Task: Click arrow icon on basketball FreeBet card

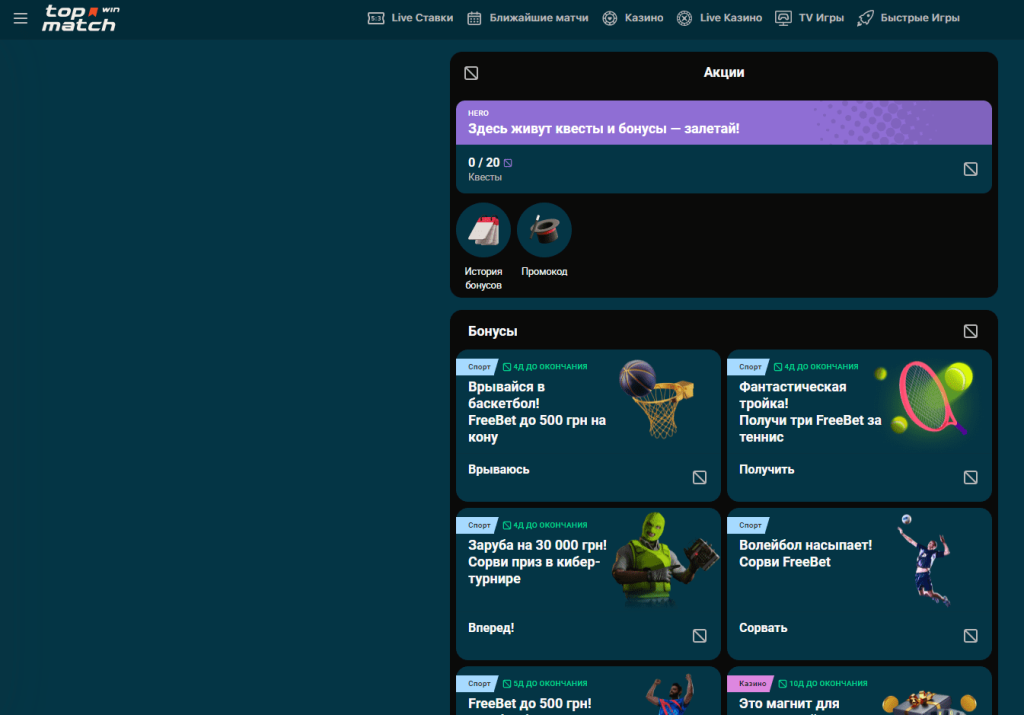Action: (x=699, y=477)
